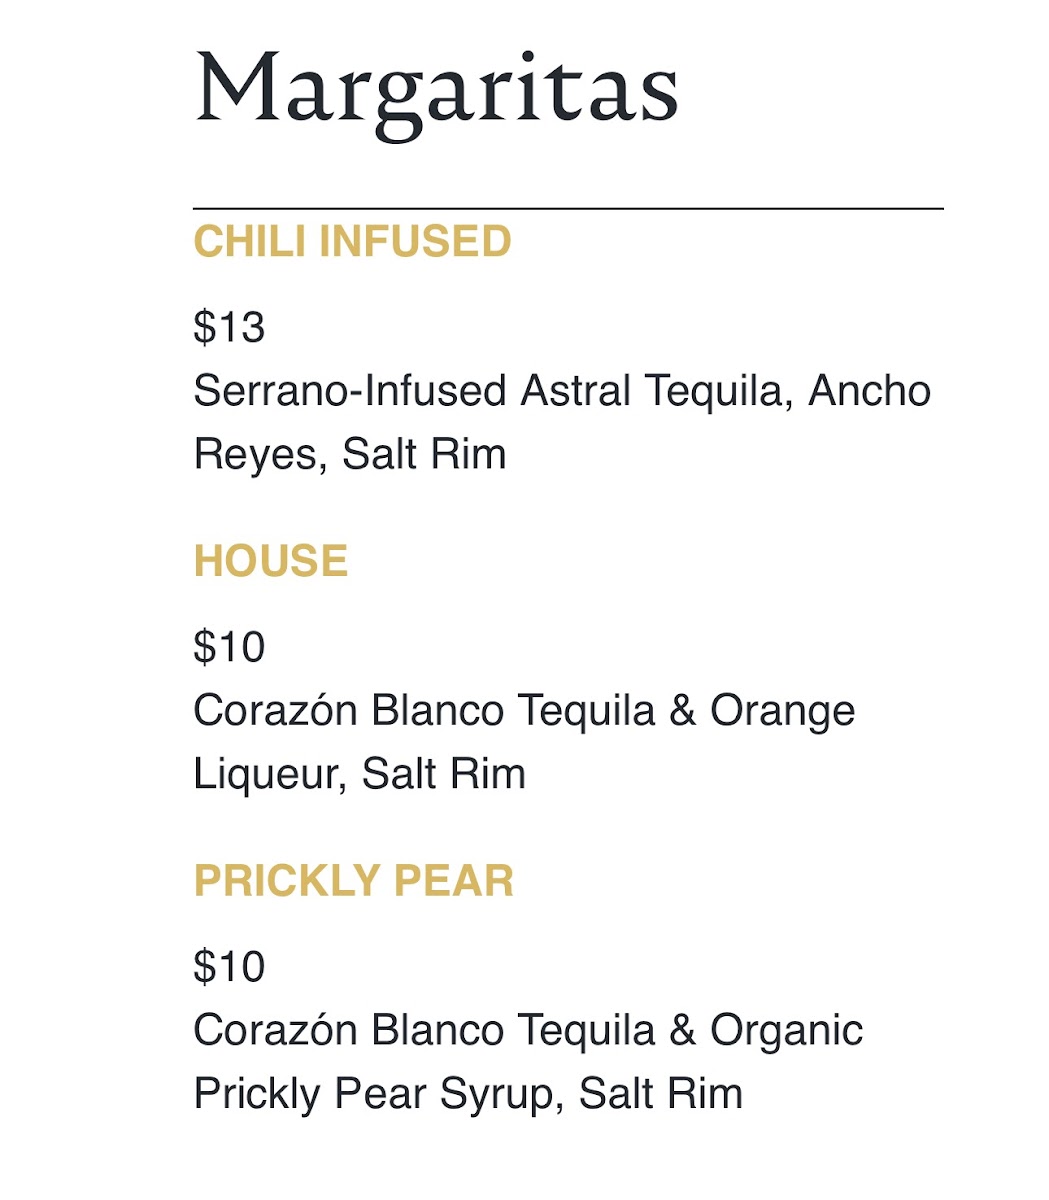Screen dimensions: 1049x1200
Task: Click "Salt Rim" in Chili Infused description
Action: [424, 455]
